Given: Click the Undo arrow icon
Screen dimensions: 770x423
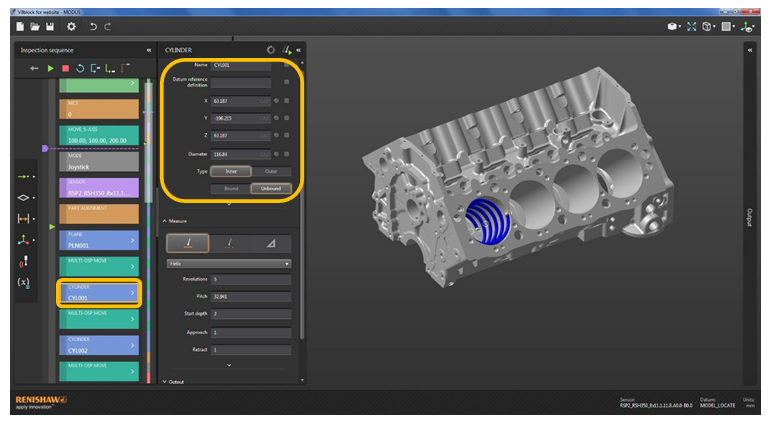Looking at the screenshot, I should 93,26.
